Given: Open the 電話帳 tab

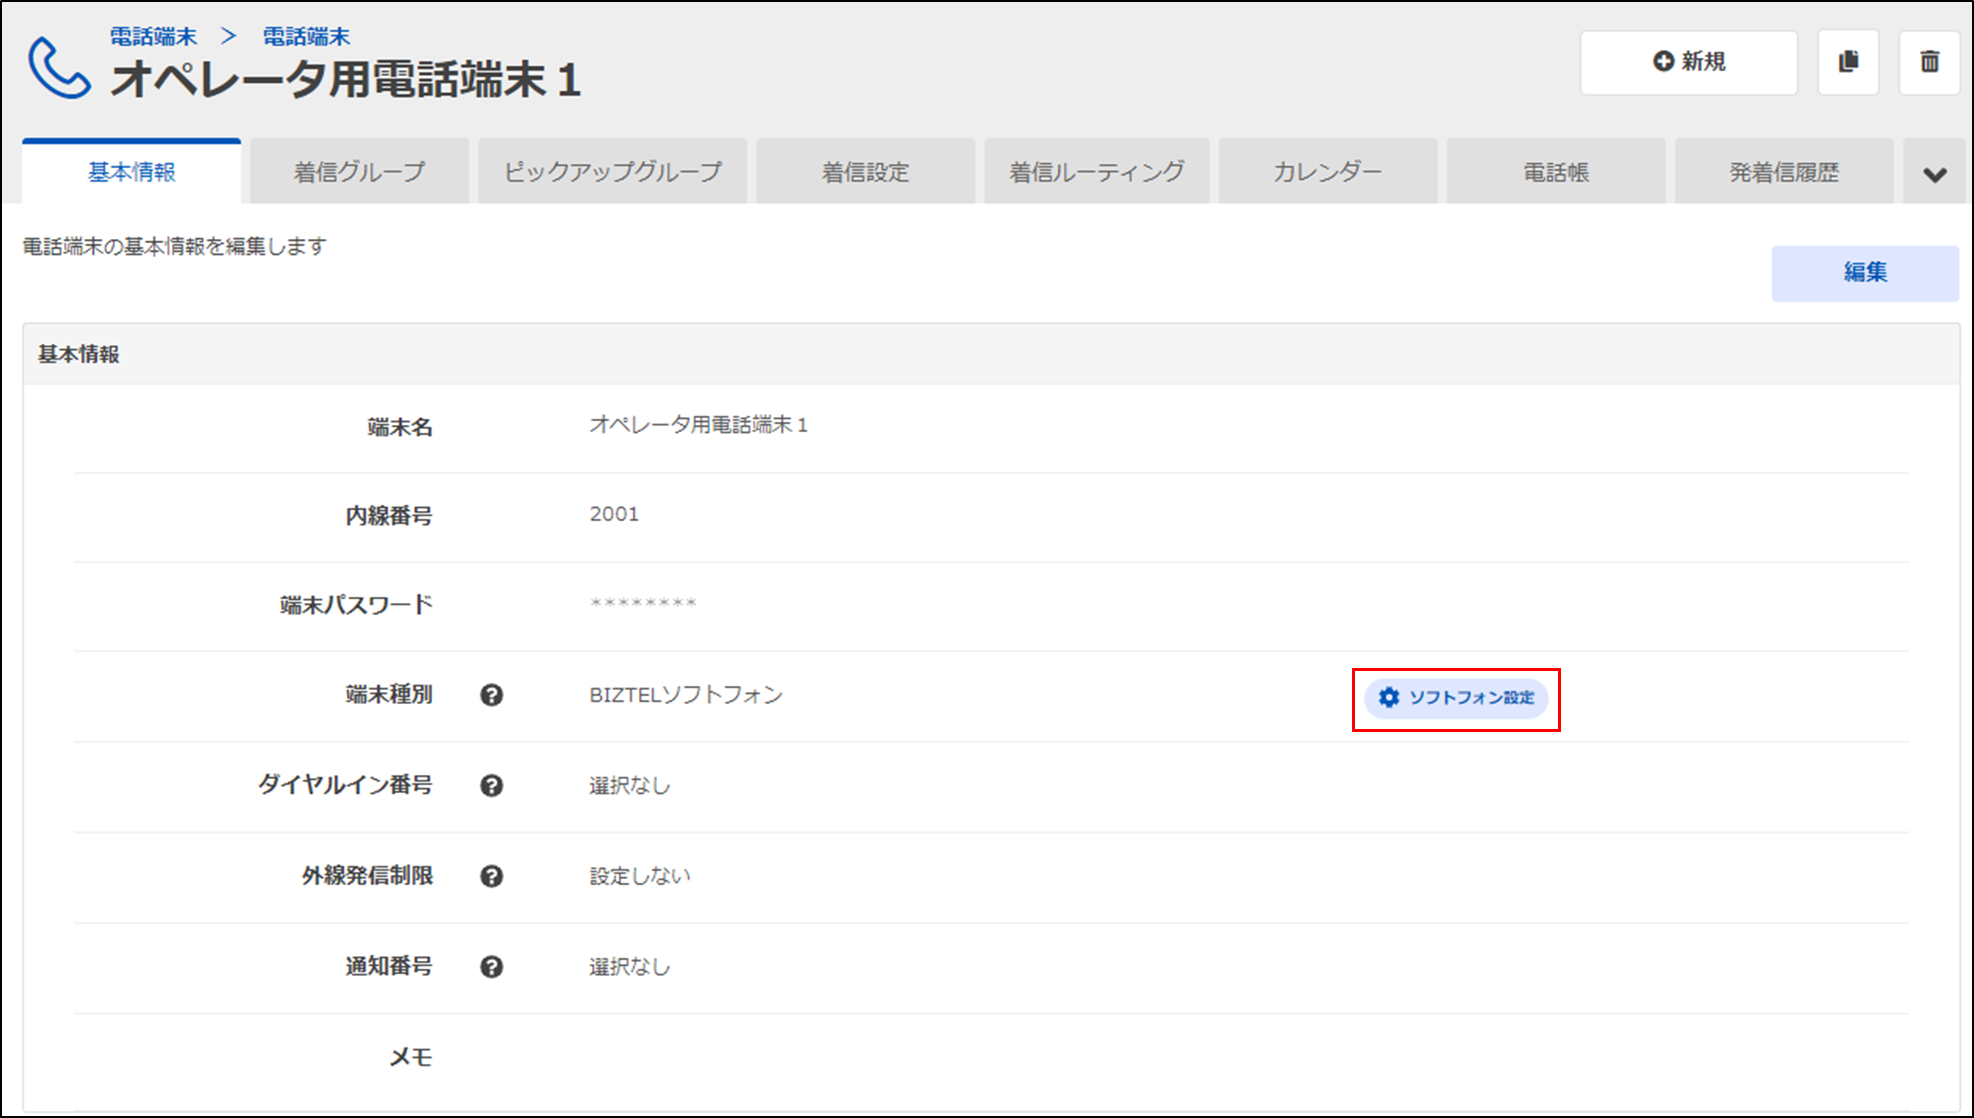Looking at the screenshot, I should (x=1556, y=172).
